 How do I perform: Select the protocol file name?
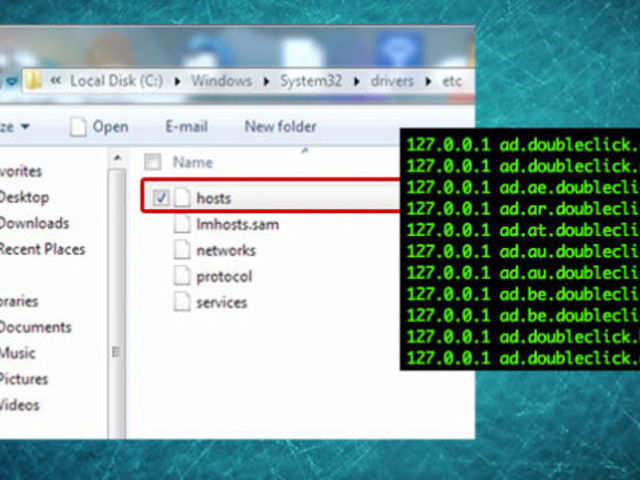[224, 277]
